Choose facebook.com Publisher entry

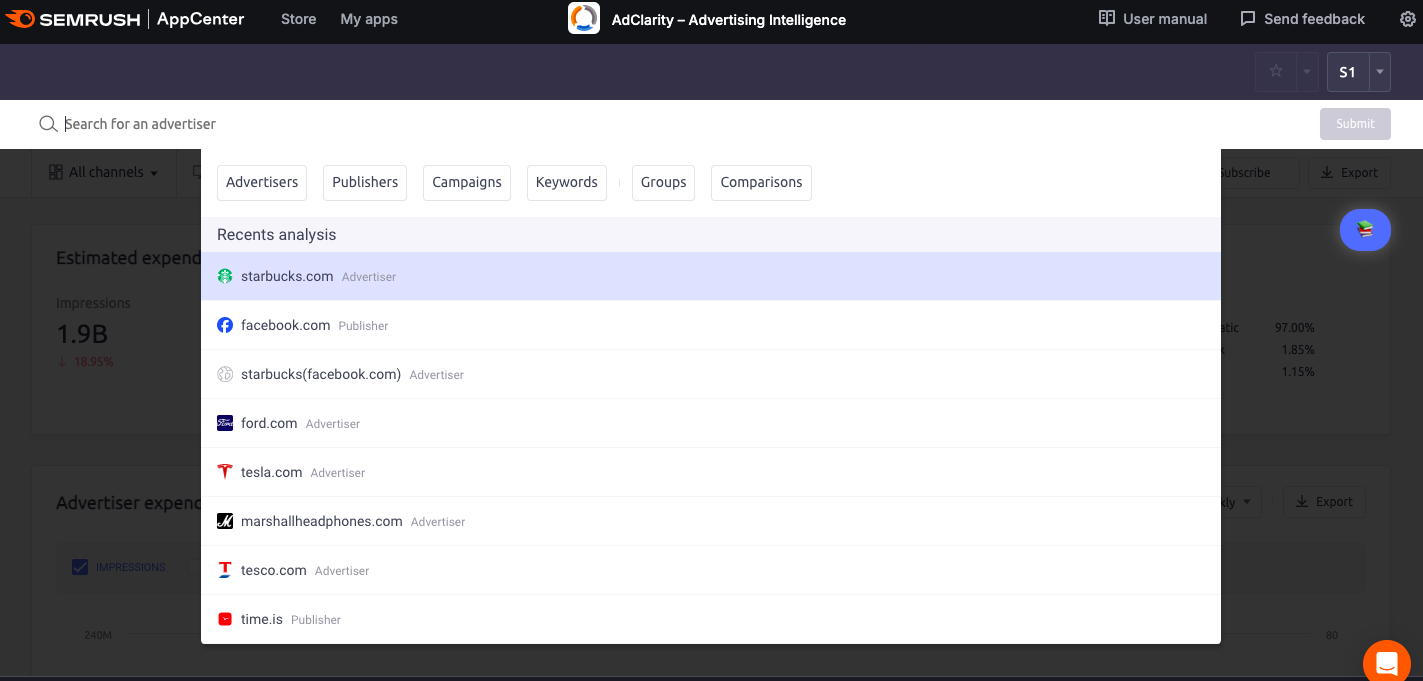click(711, 325)
